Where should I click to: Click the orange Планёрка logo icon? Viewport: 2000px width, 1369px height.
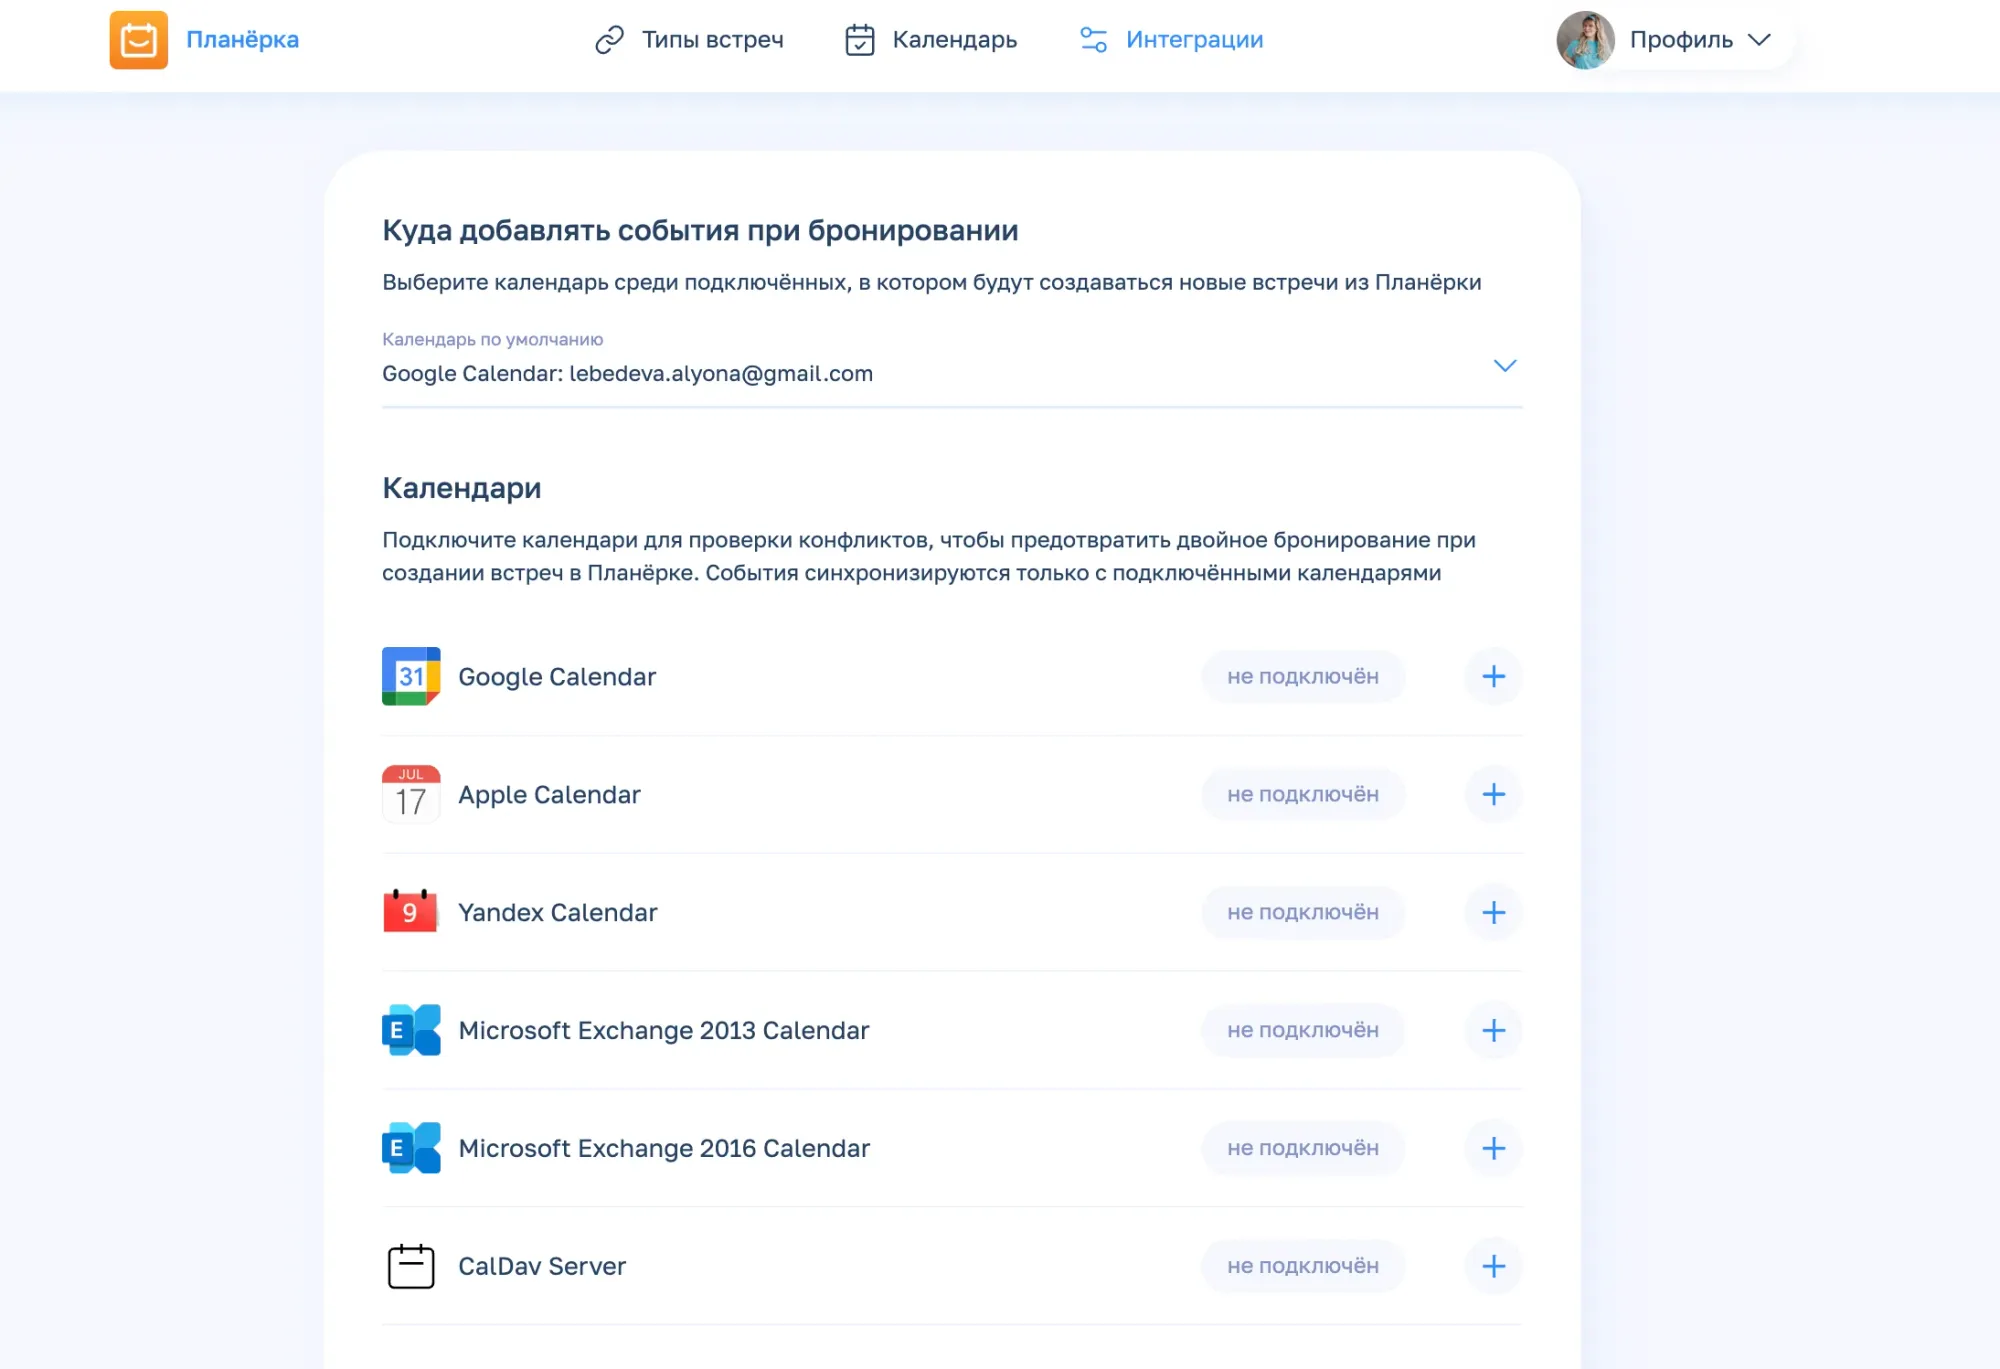138,40
